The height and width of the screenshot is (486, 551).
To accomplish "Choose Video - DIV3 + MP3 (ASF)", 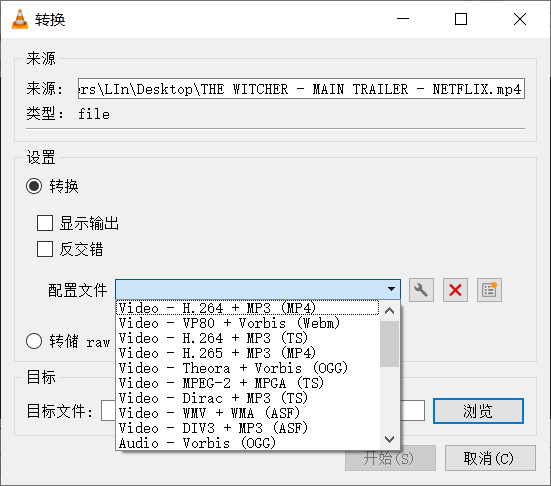I will pos(248,428).
